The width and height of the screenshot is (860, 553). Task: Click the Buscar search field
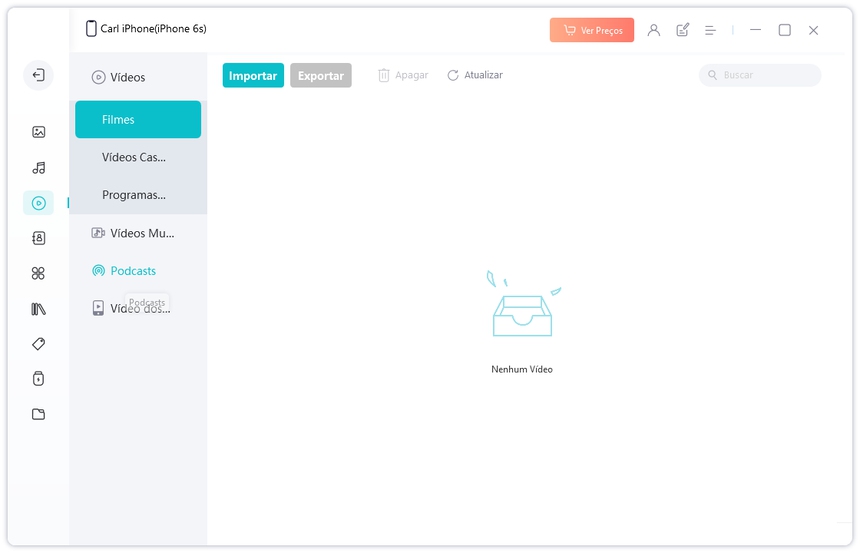(760, 75)
